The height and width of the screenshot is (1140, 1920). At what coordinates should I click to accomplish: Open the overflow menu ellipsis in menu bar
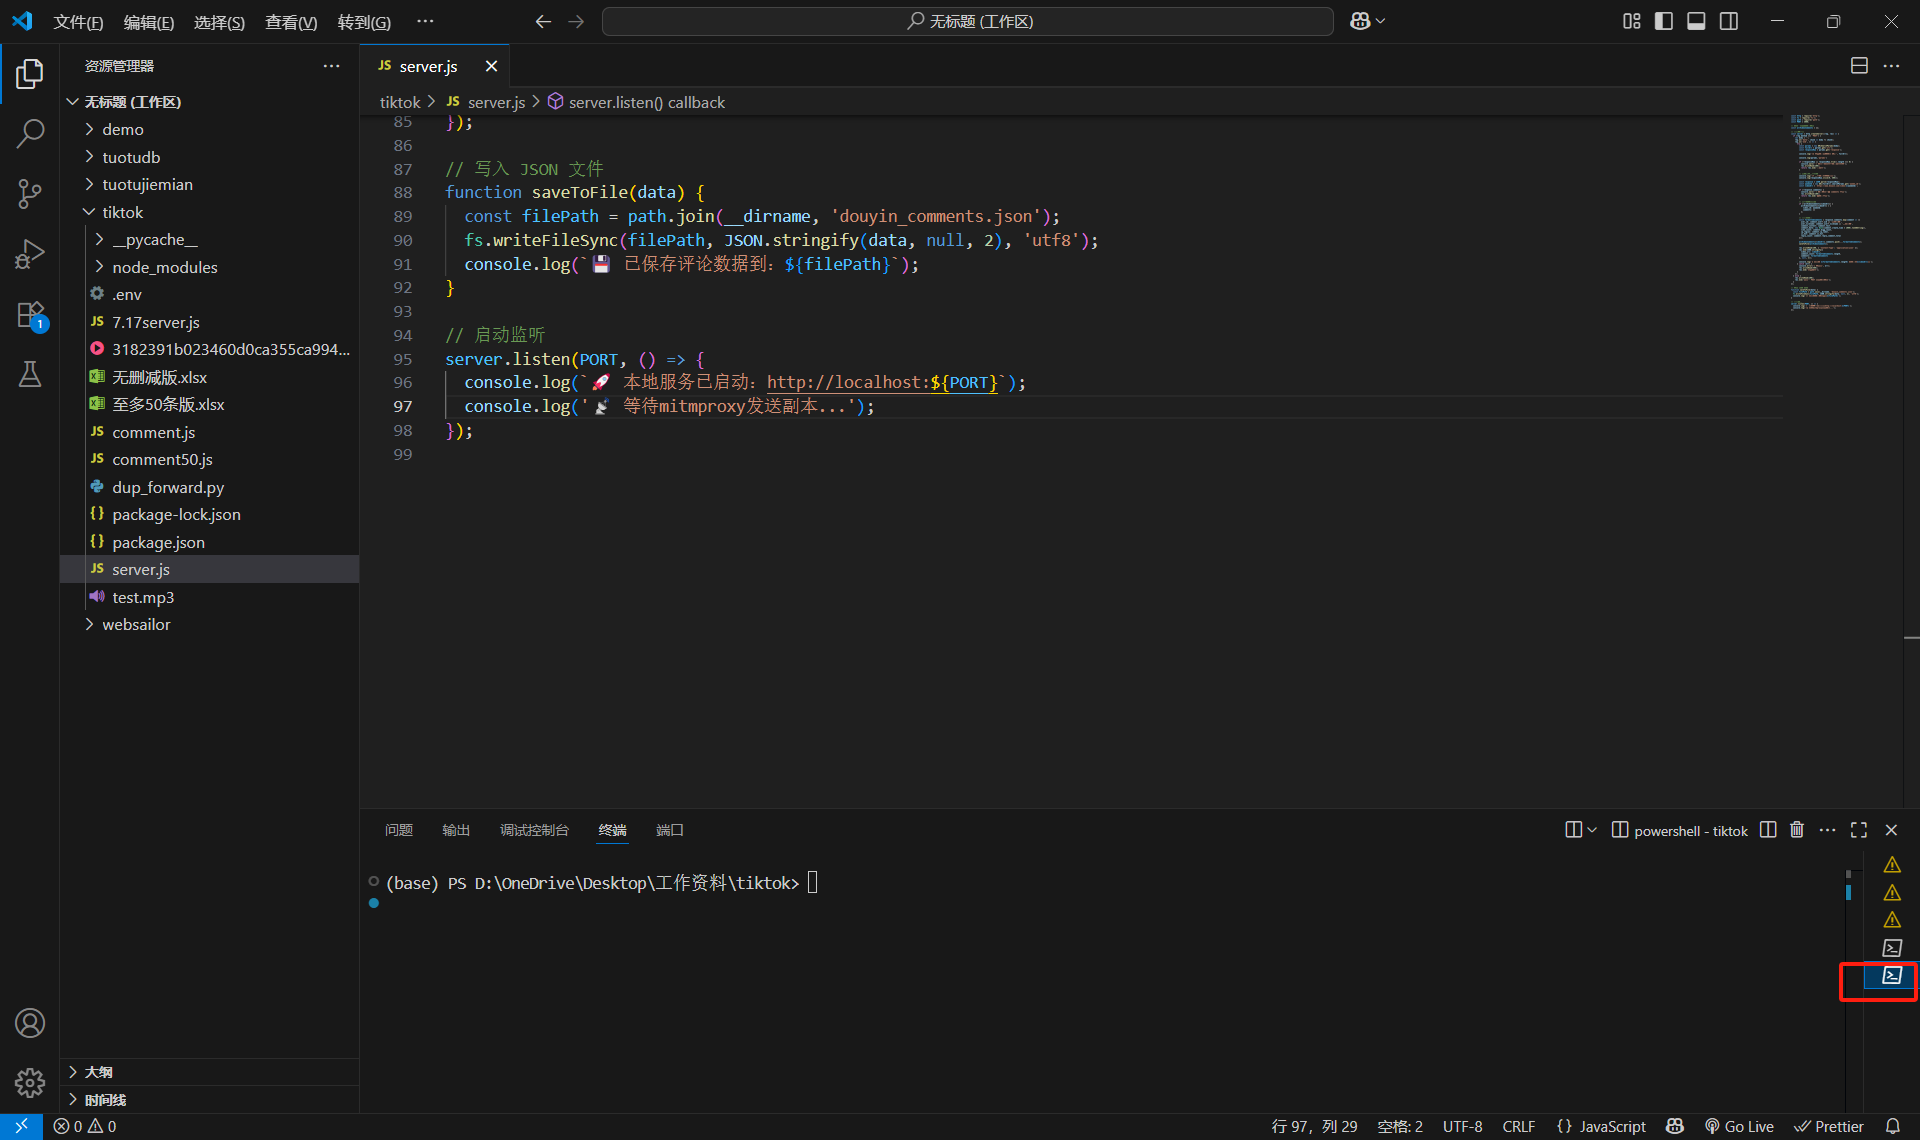[x=425, y=21]
